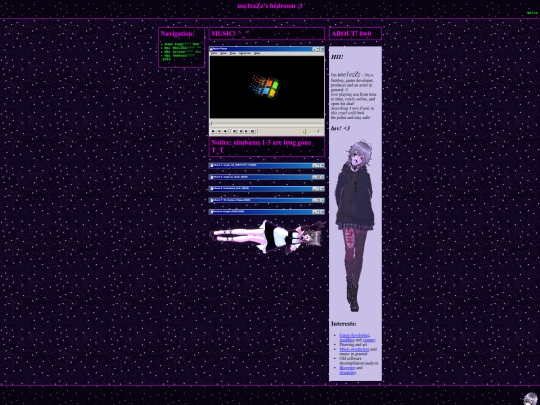Close the Album 4 angel_cult window
The image size is (540, 405).
(322, 166)
